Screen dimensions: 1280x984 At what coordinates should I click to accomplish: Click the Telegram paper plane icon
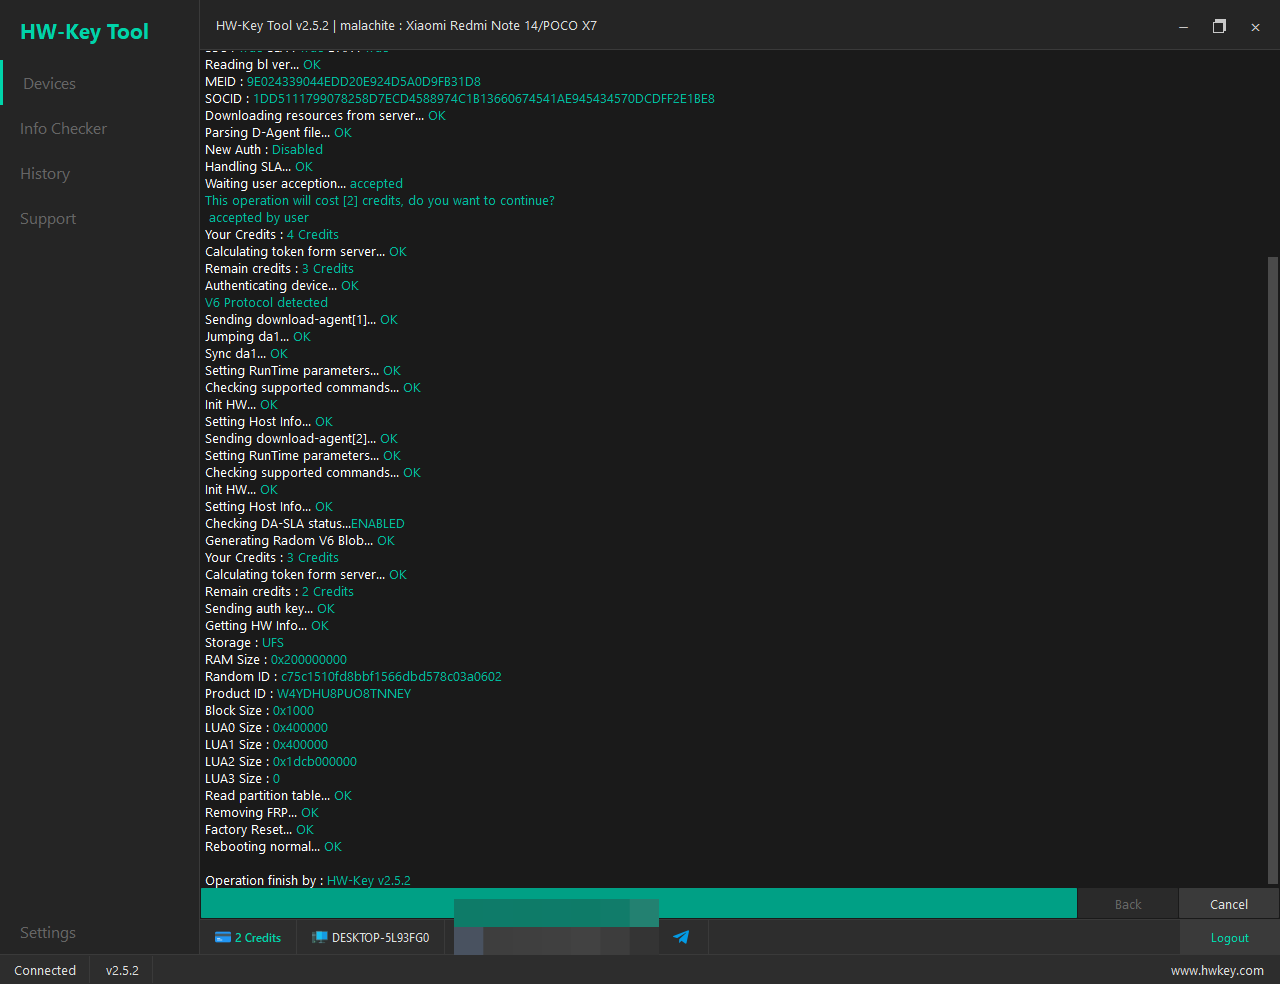point(681,937)
